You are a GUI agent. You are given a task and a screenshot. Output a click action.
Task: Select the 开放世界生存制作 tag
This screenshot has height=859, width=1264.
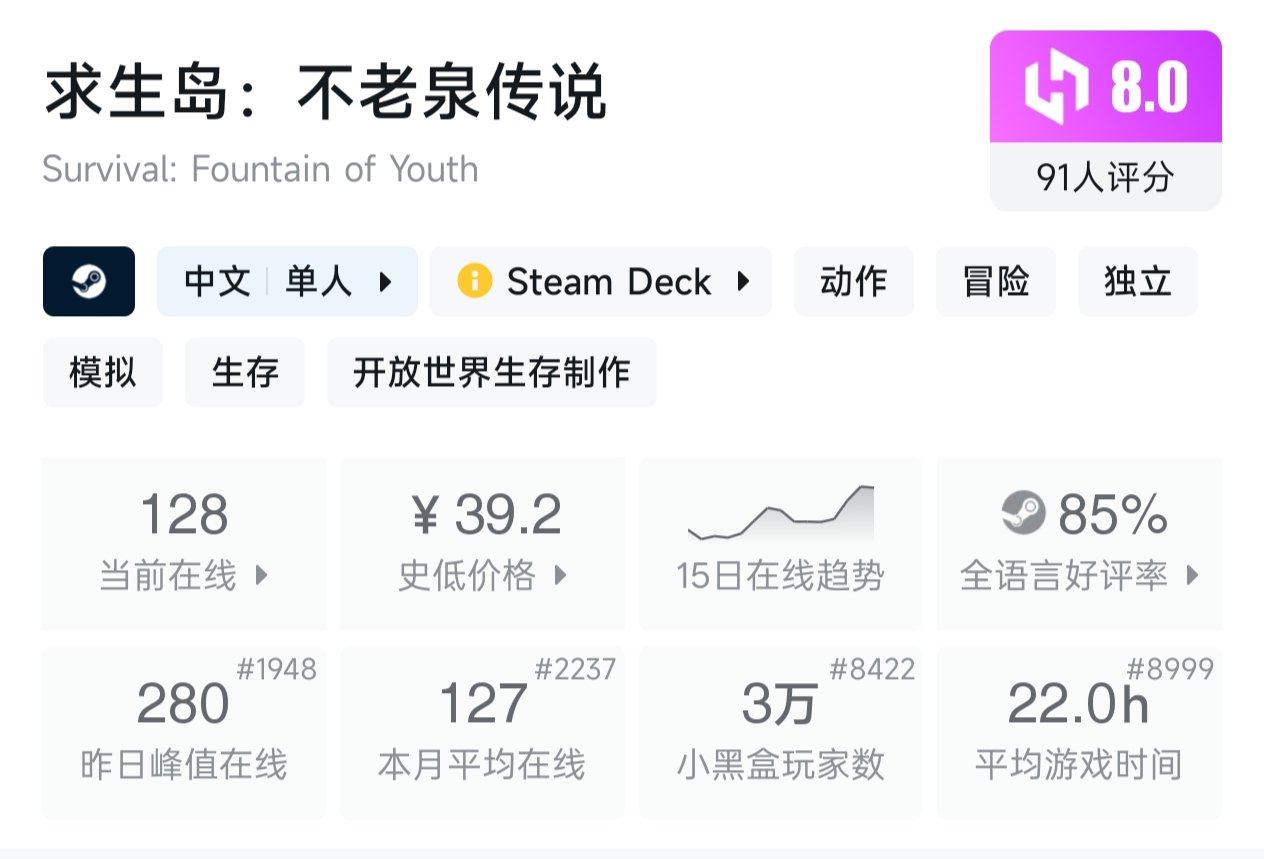point(492,372)
